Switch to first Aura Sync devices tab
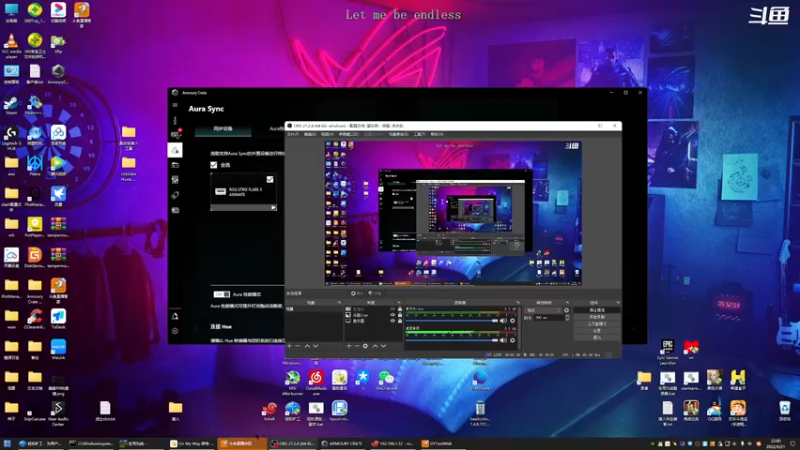Image resolution: width=800 pixels, height=450 pixels. [x=223, y=129]
